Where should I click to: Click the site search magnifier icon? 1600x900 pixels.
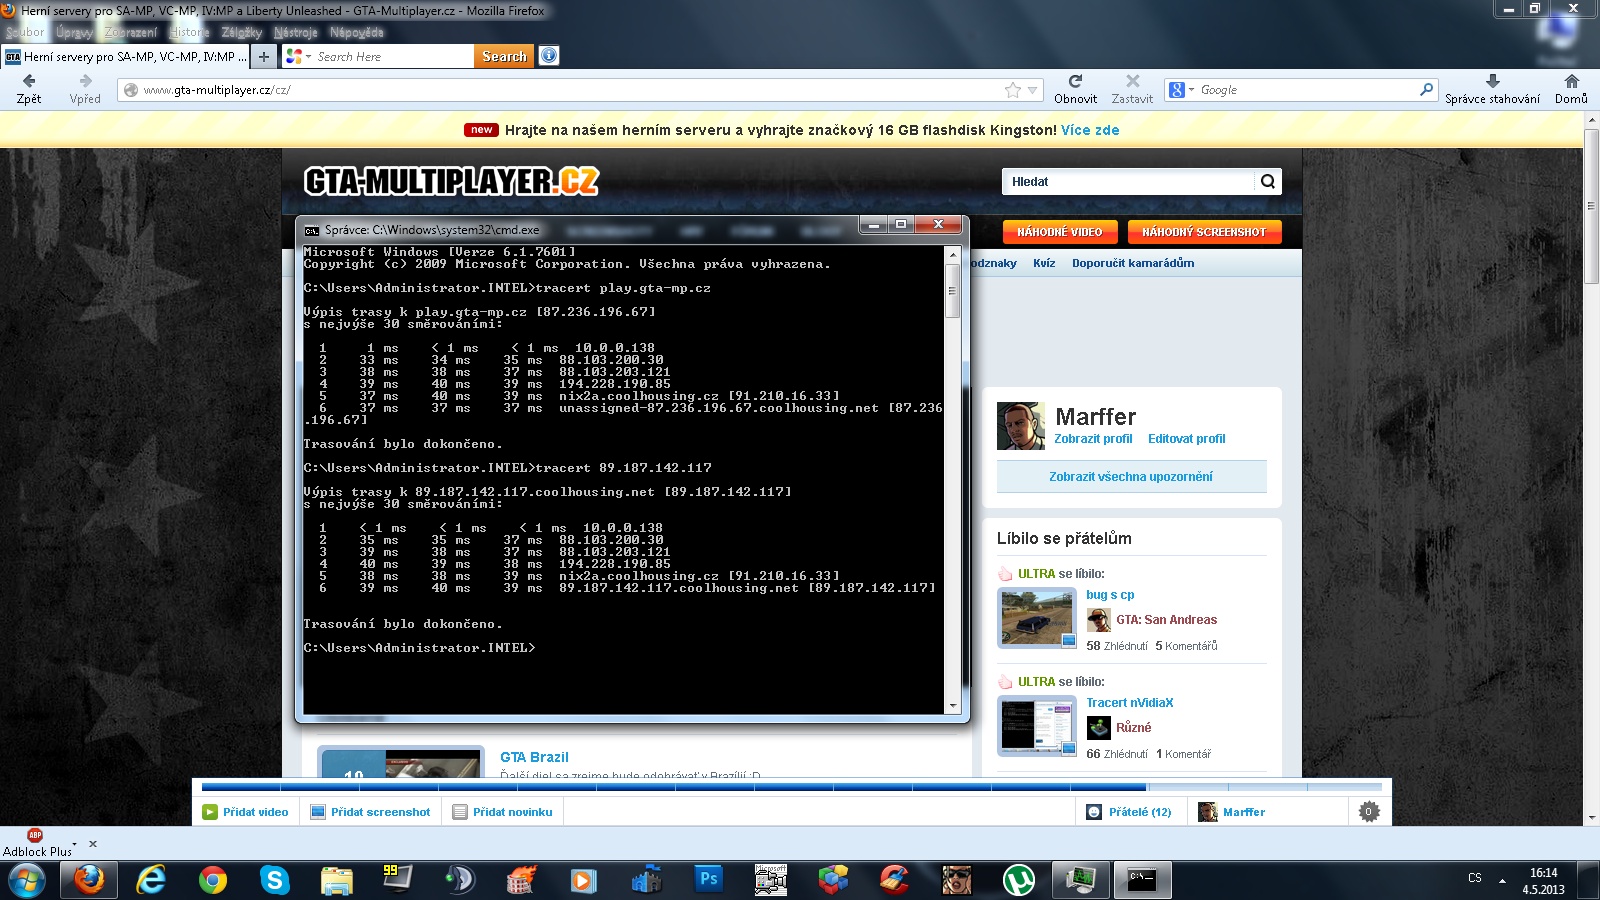pyautogui.click(x=1268, y=181)
